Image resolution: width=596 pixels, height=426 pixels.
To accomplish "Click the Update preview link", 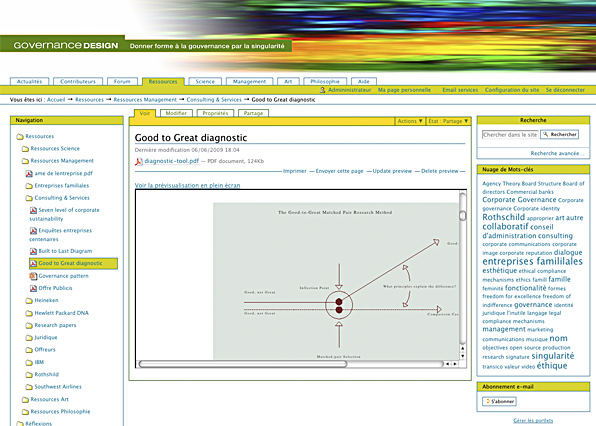I will click(392, 171).
